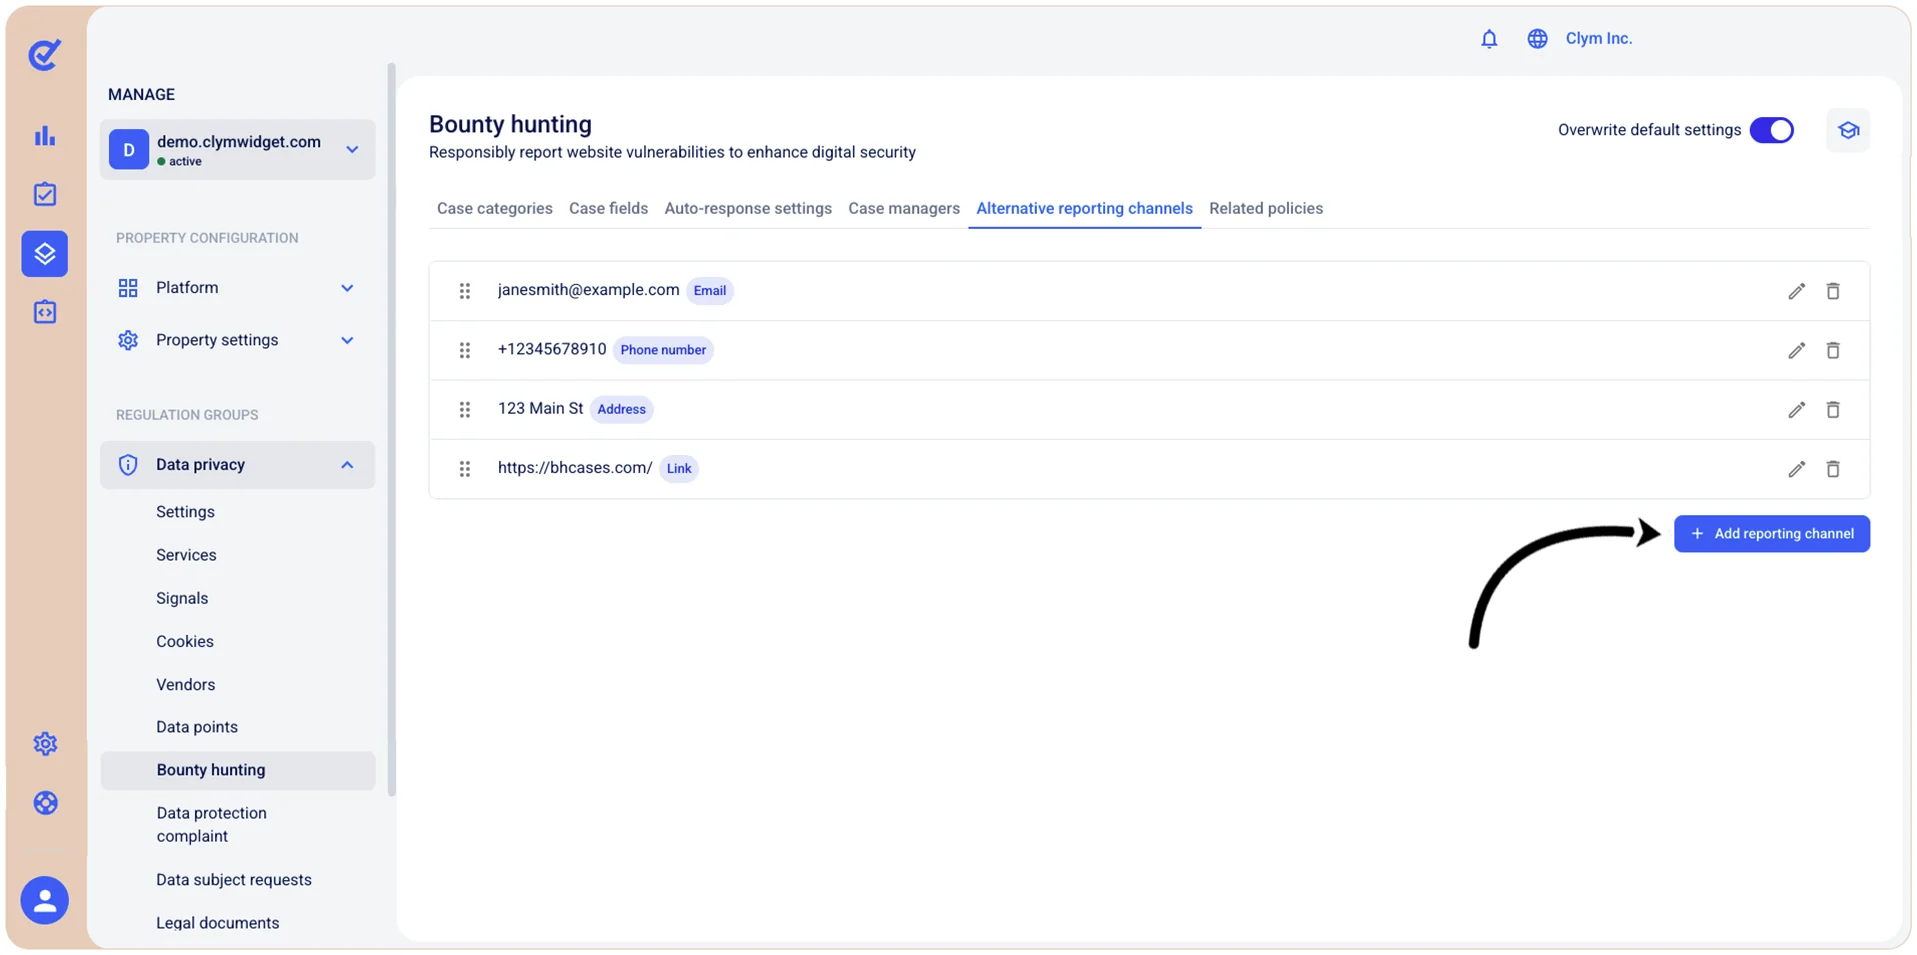Edit the janesmith@example.com channel
Viewport: 1917px width, 955px height.
1797,291
